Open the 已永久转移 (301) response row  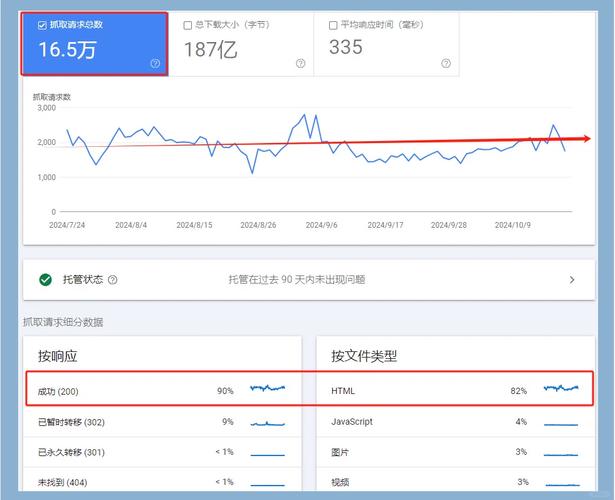pos(162,452)
